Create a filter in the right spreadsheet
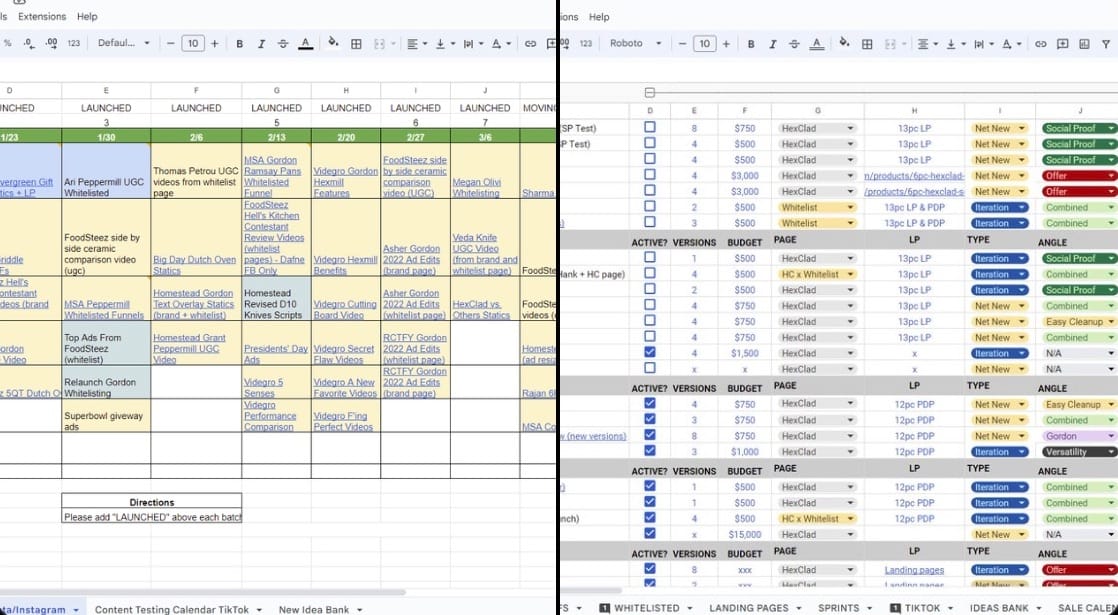1118x615 pixels. (1106, 43)
